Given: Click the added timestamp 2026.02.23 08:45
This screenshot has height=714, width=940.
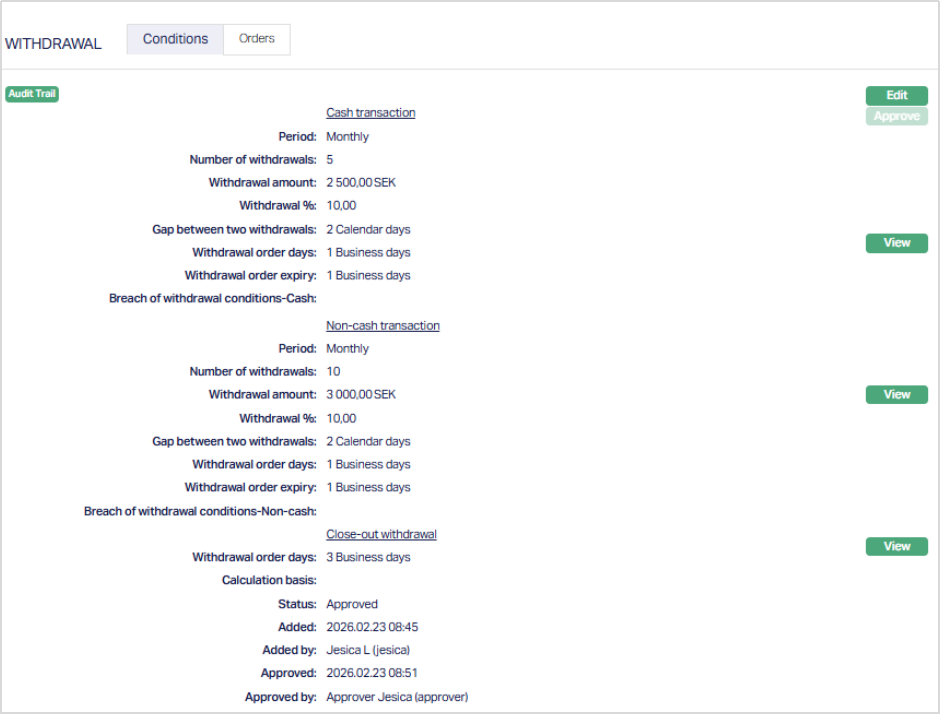Looking at the screenshot, I should (x=372, y=627).
